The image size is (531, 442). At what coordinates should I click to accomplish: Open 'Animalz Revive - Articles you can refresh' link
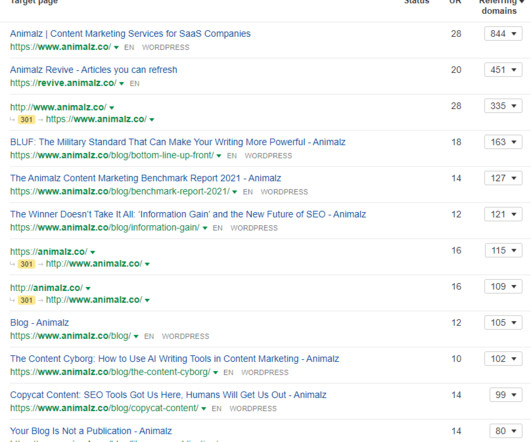pyautogui.click(x=93, y=70)
